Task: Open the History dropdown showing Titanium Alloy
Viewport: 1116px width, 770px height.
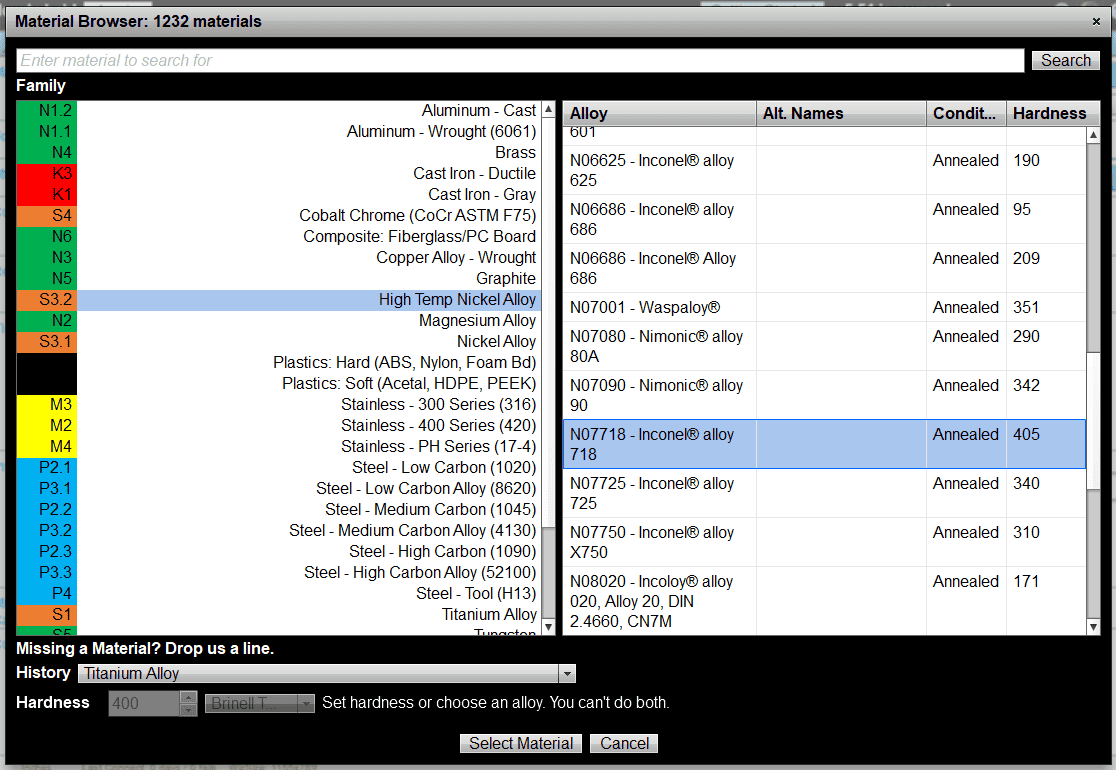Action: 567,673
